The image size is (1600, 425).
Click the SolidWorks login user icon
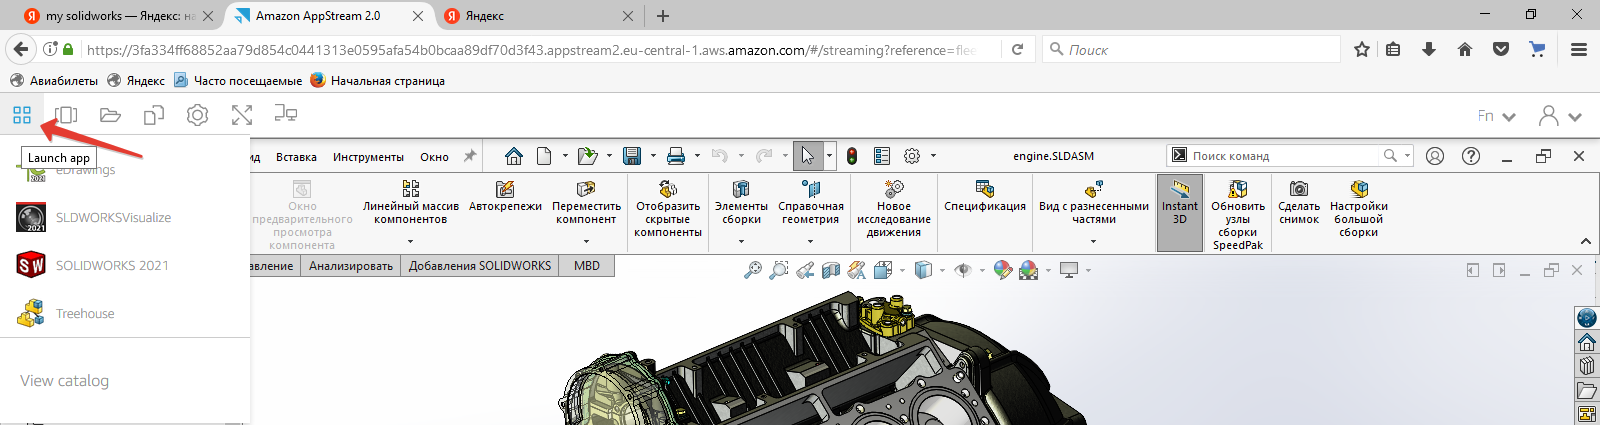(x=1435, y=156)
